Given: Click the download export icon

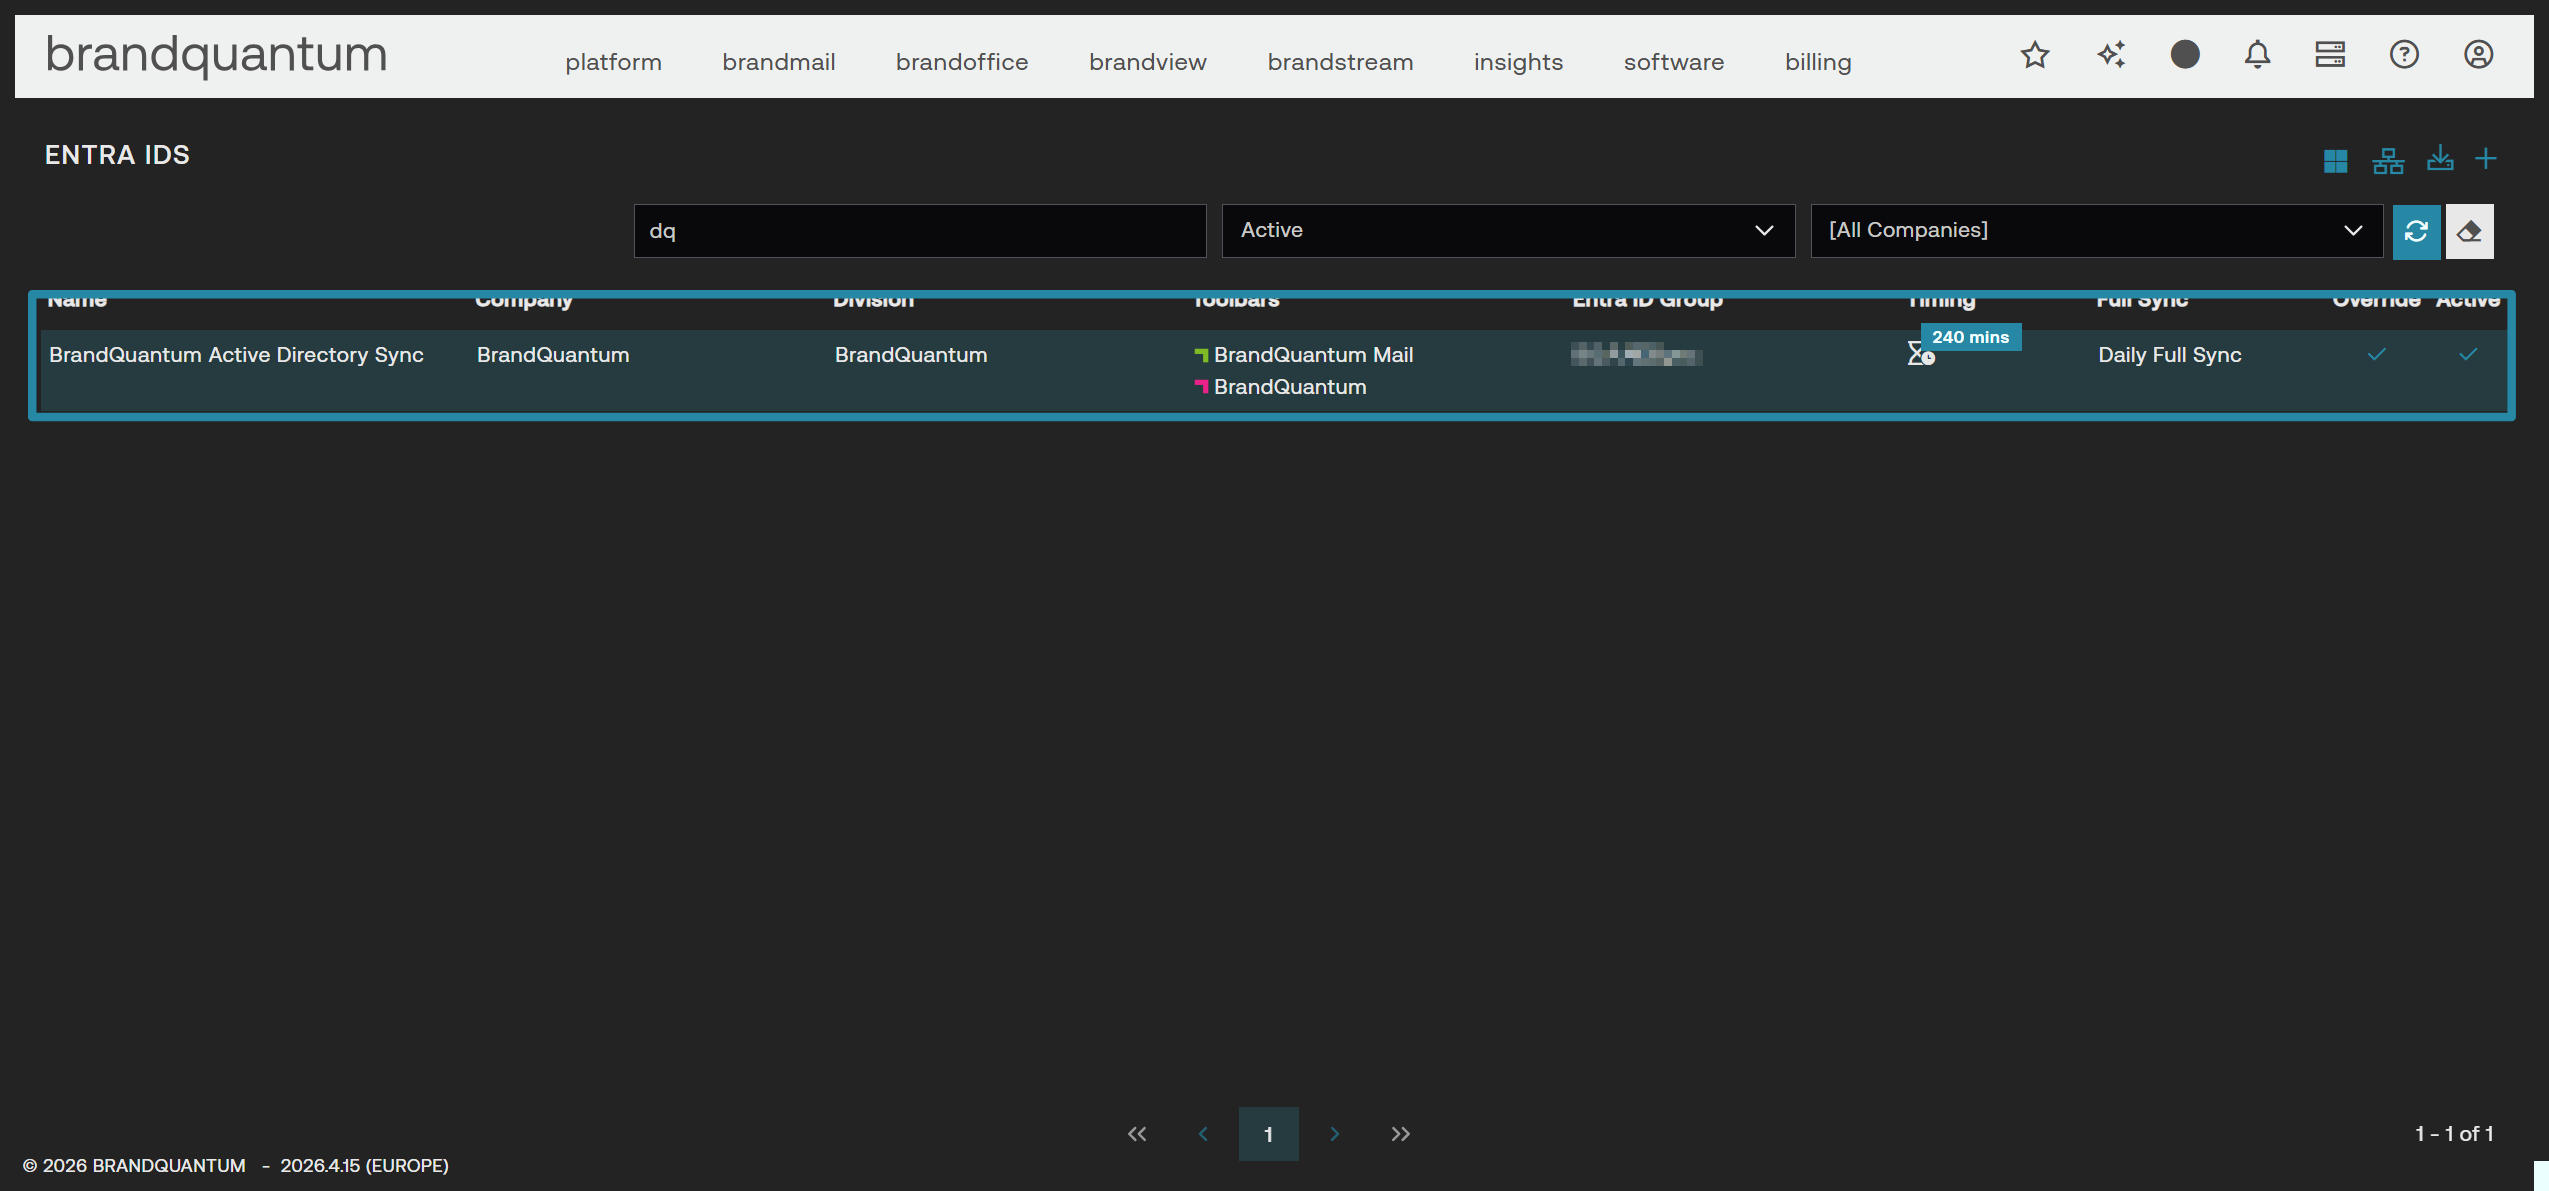Looking at the screenshot, I should [x=2440, y=158].
